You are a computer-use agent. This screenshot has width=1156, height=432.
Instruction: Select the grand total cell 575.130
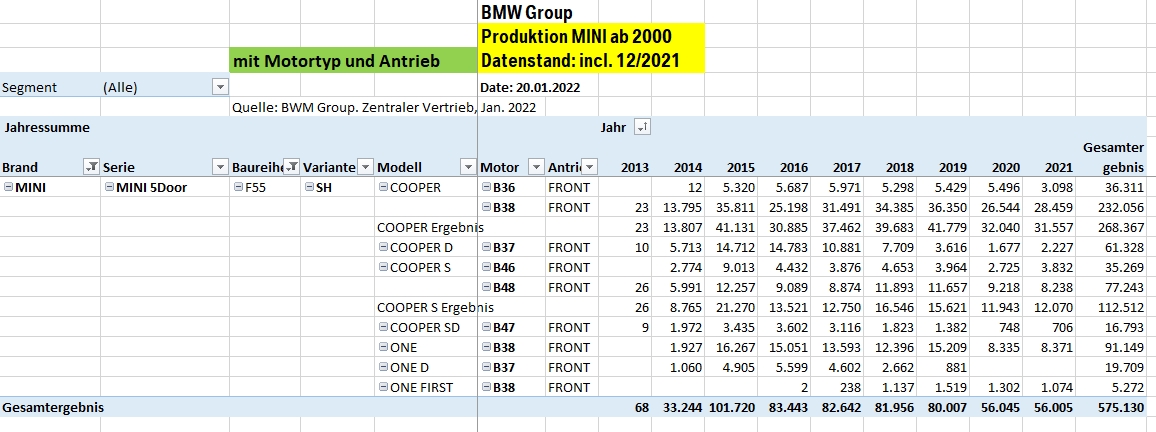pos(1118,407)
